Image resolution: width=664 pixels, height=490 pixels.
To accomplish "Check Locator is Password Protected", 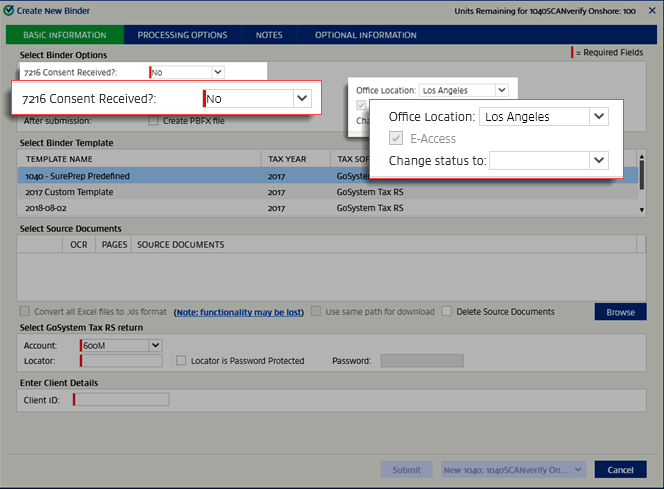I will tap(181, 360).
